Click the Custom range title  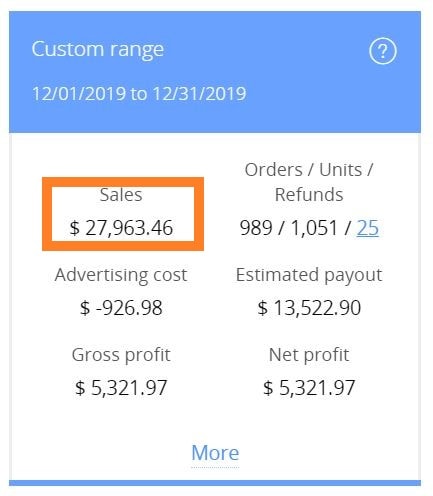pyautogui.click(x=98, y=49)
